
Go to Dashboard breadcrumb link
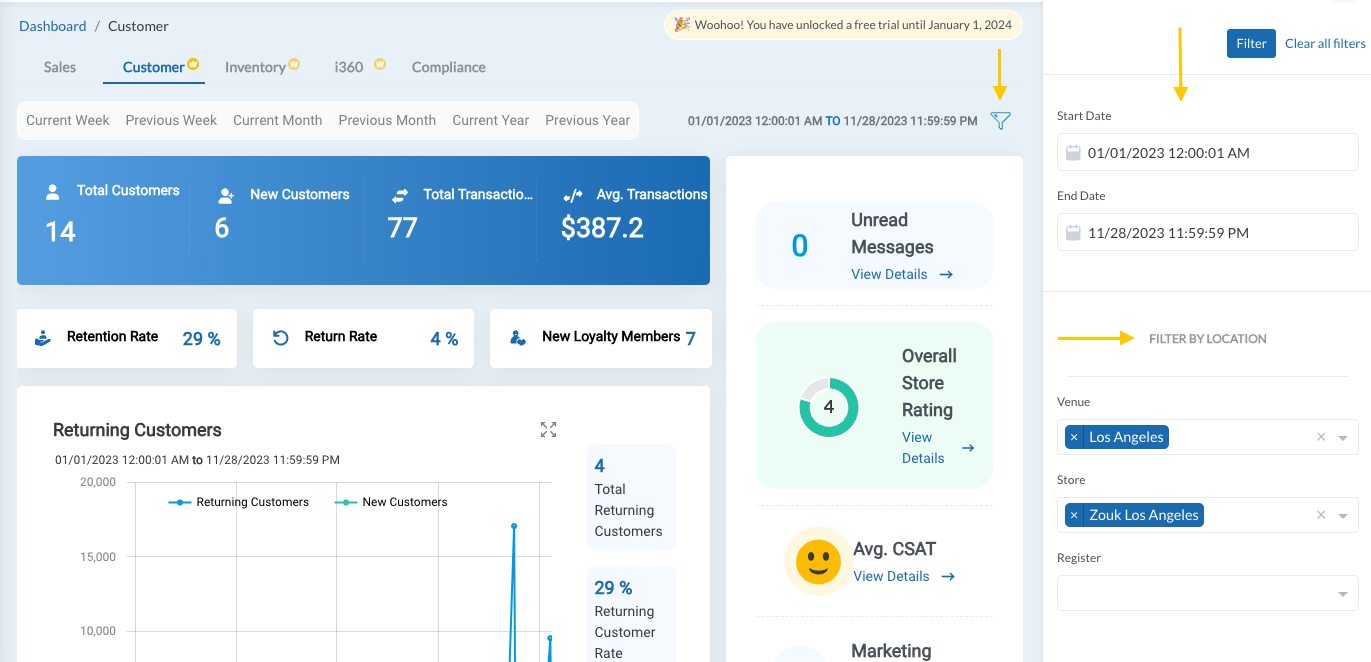pyautogui.click(x=53, y=26)
